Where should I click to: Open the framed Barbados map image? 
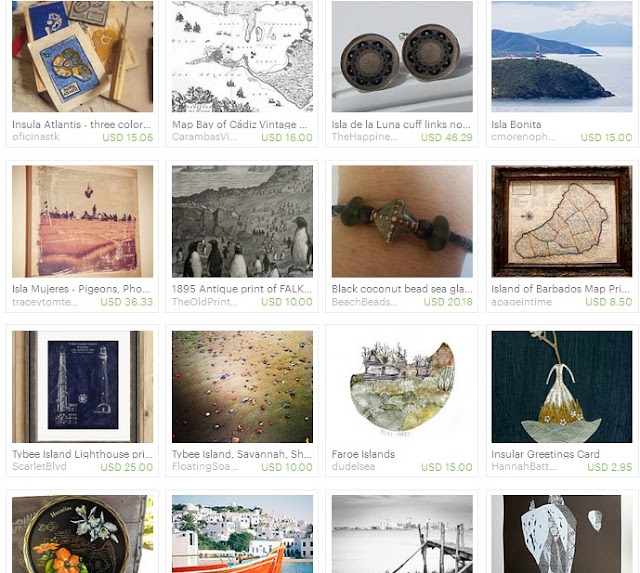point(562,221)
